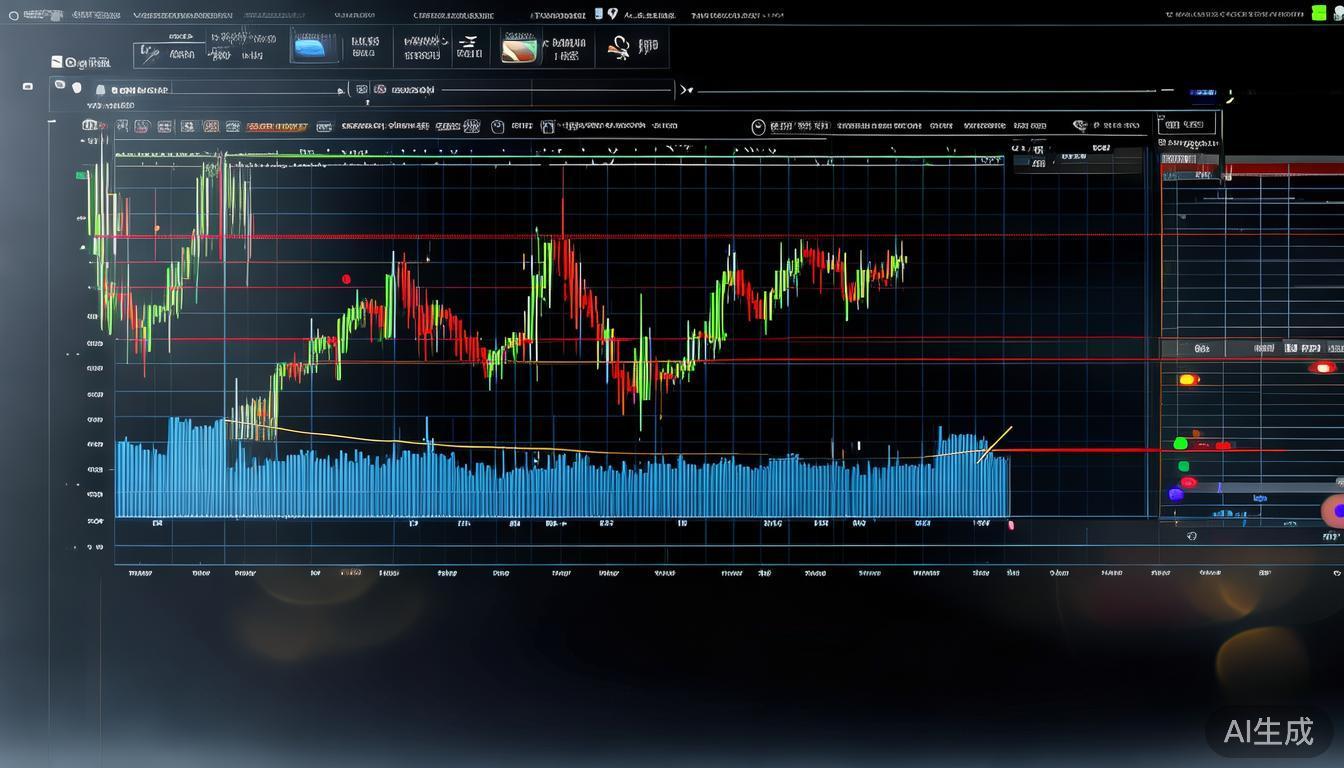The width and height of the screenshot is (1344, 768).
Task: Select the orange highlighted tab in chart toolbar
Action: (x=277, y=127)
